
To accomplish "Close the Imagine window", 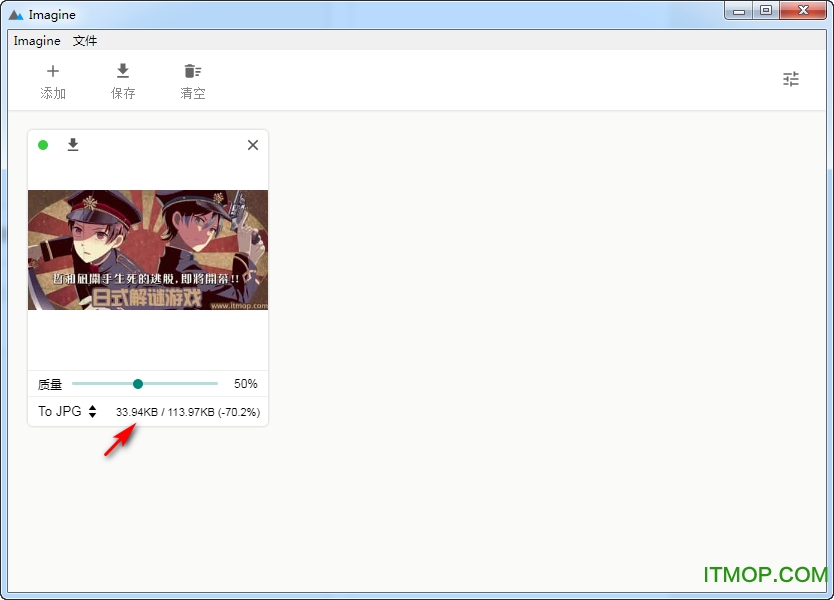I will click(x=802, y=10).
